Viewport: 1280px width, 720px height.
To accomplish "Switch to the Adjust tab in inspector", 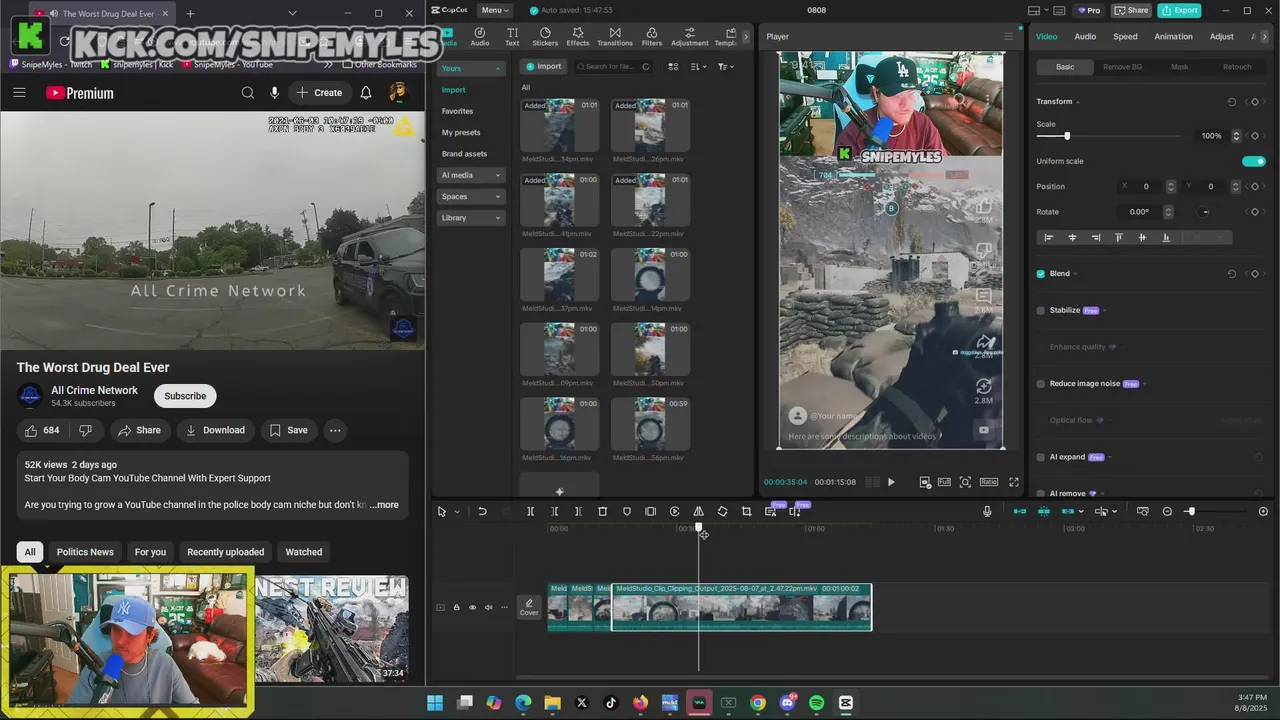I will (x=1222, y=37).
